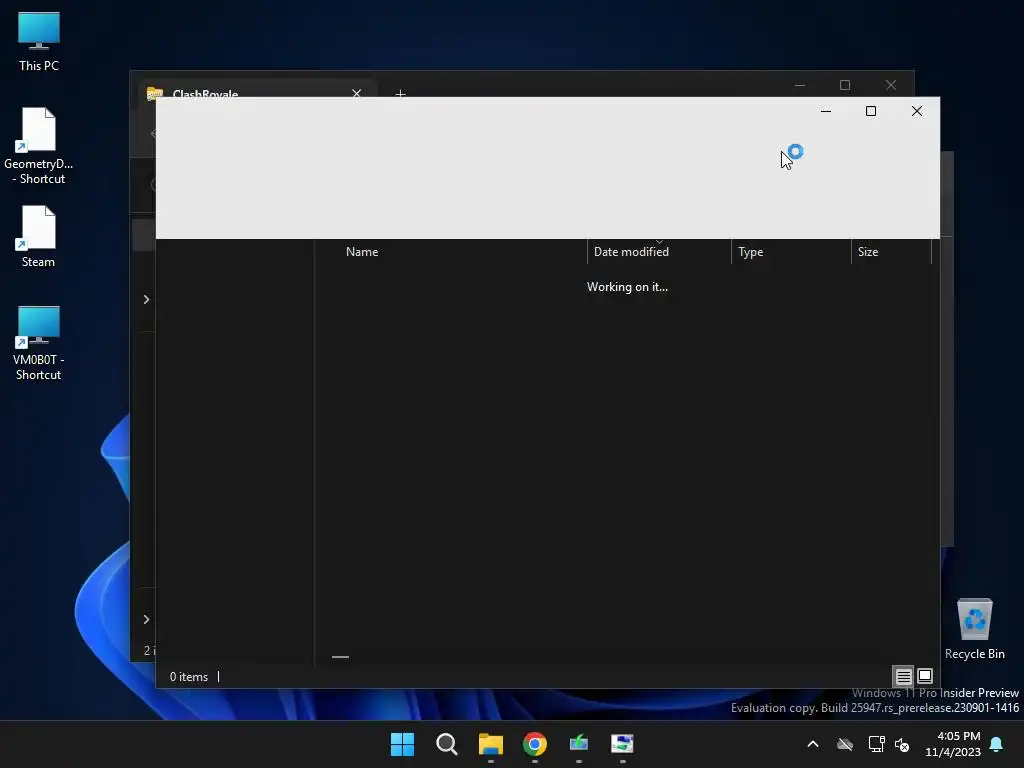Screen dimensions: 1024x768
Task: Open the sixth taskbar app icon
Action: click(x=622, y=744)
